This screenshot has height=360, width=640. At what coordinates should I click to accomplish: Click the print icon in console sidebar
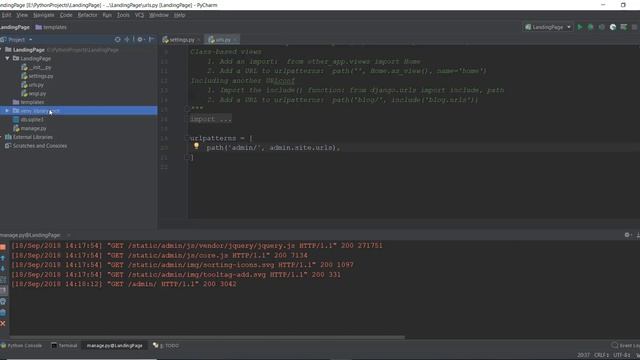[3, 302]
